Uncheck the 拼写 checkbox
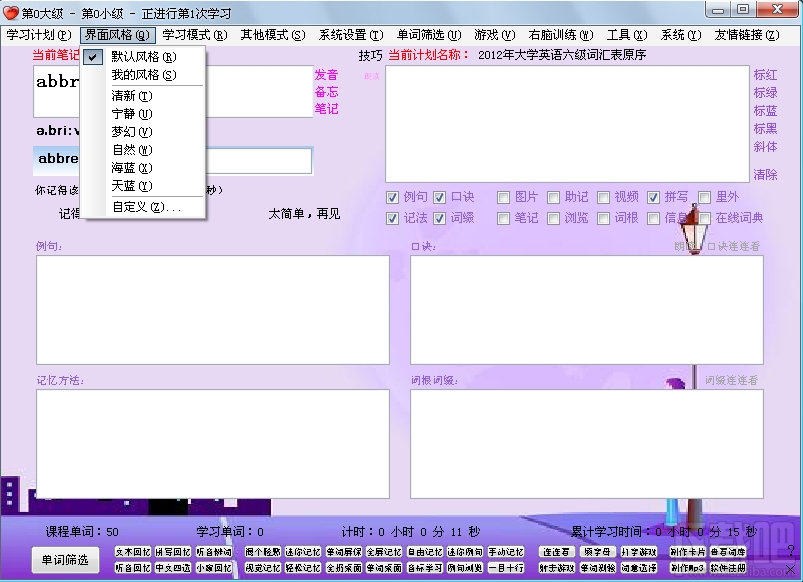The height and width of the screenshot is (582, 803). [653, 197]
